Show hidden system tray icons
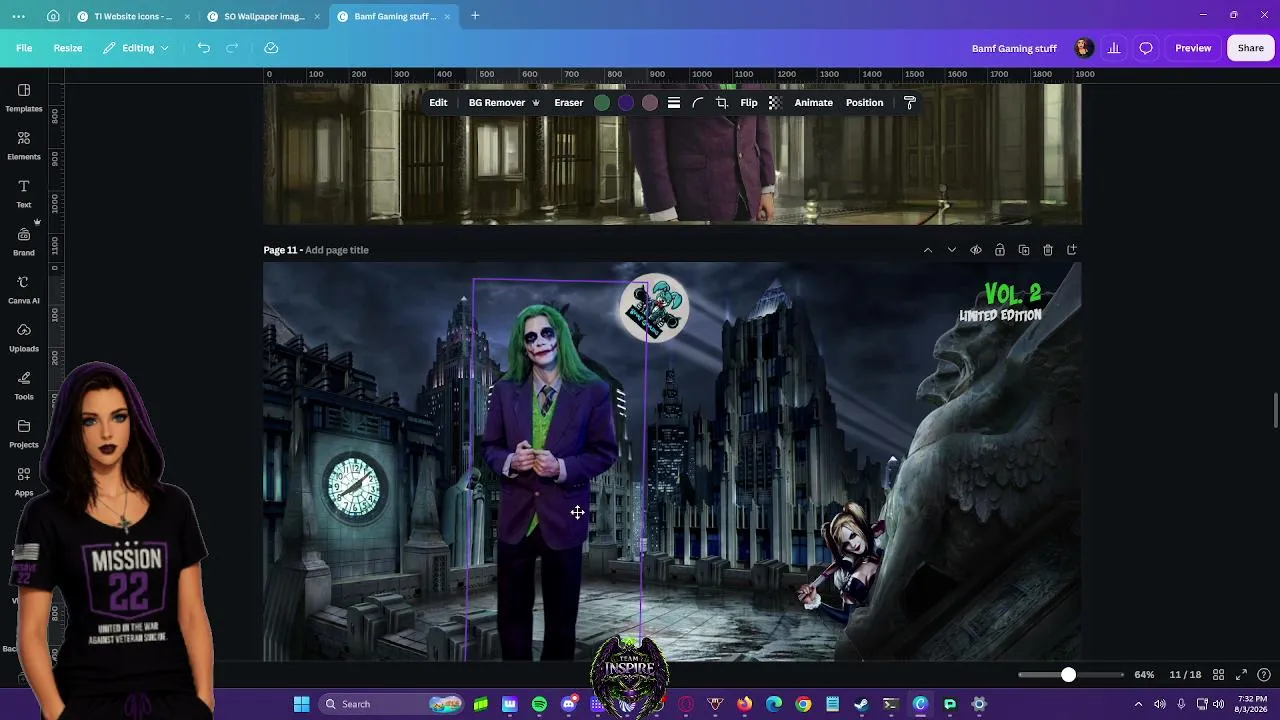The width and height of the screenshot is (1280, 720). (1138, 704)
